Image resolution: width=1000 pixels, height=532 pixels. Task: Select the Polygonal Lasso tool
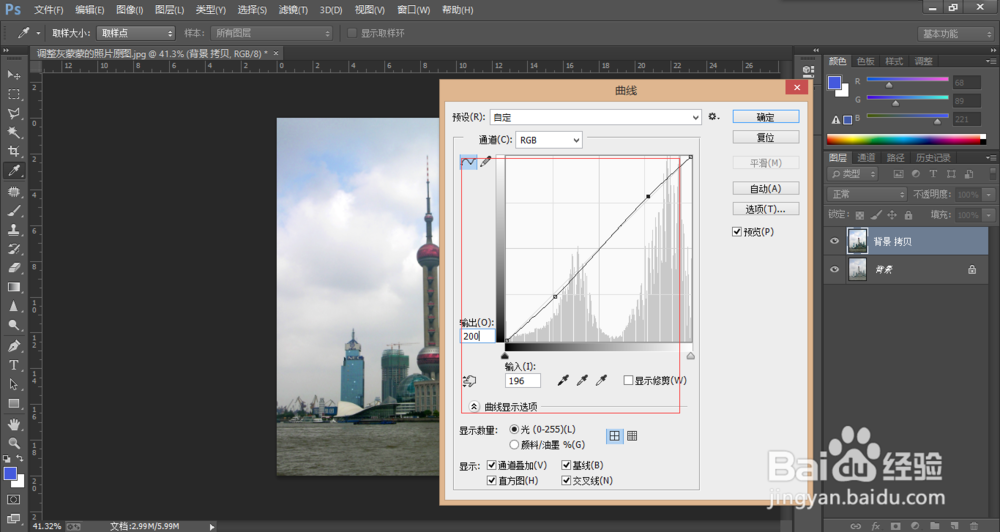(x=13, y=114)
